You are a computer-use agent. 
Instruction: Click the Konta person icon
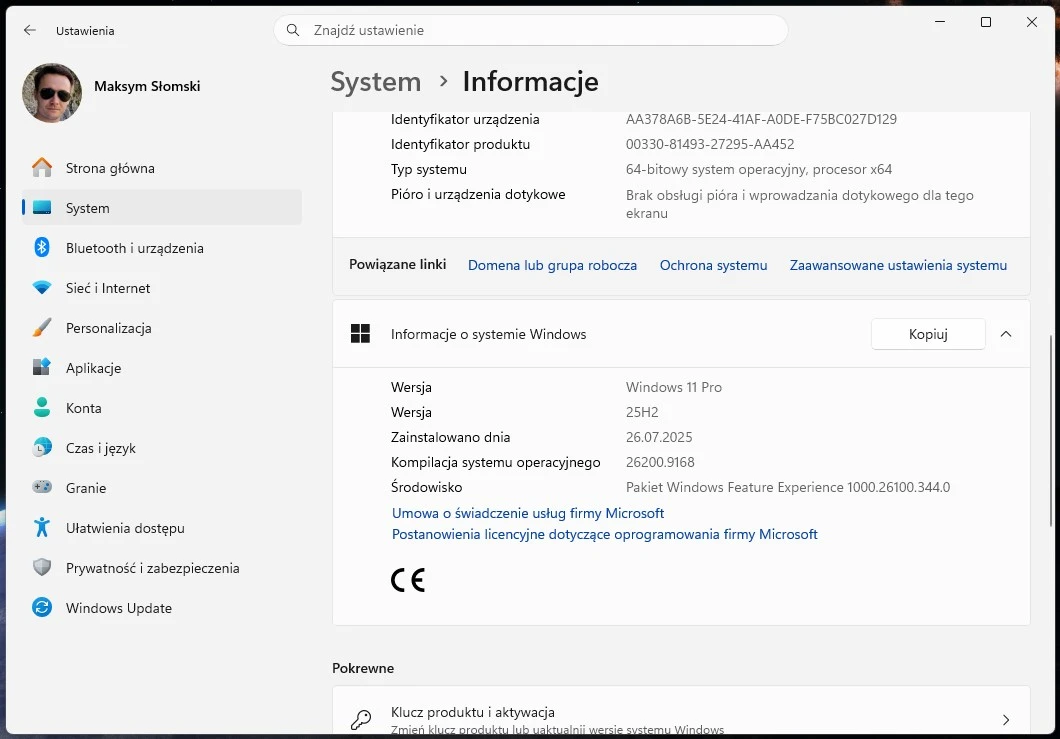pyautogui.click(x=42, y=407)
